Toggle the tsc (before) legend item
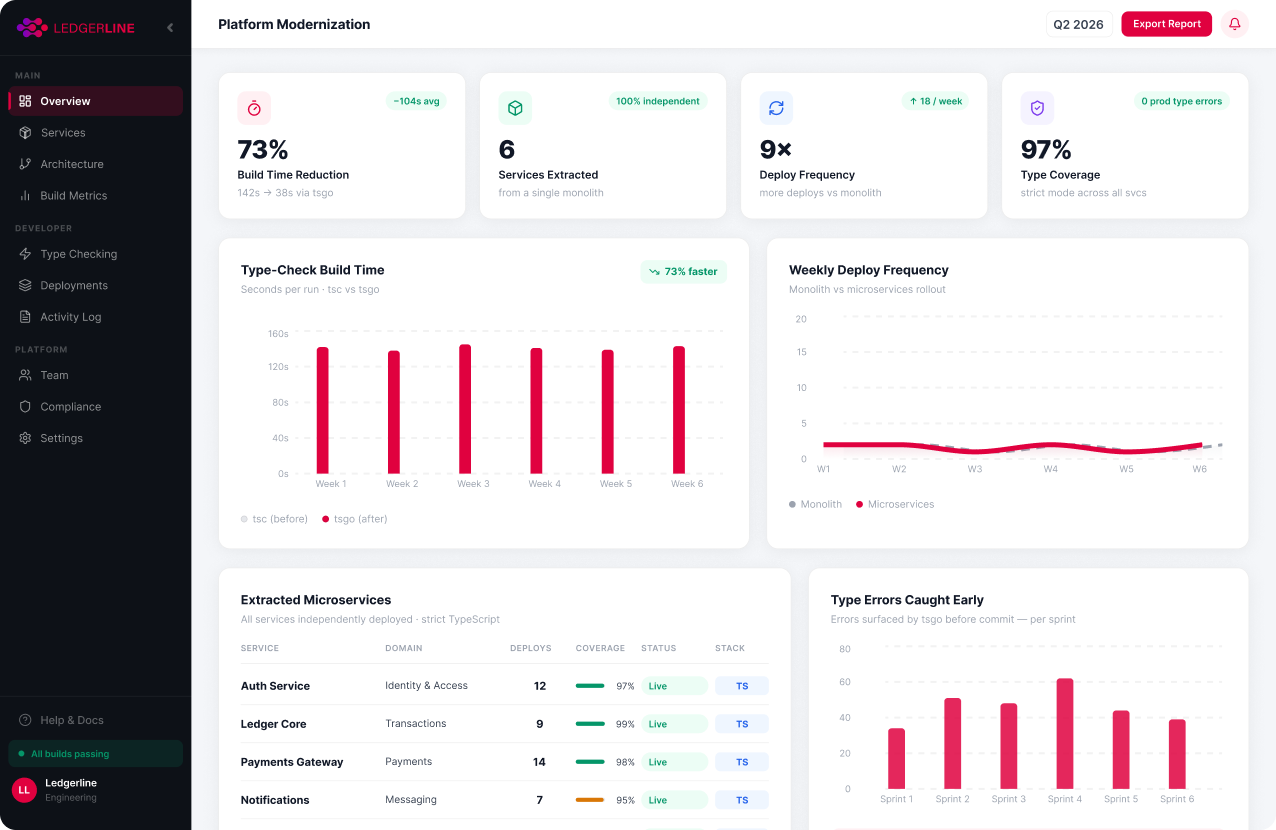Viewport: 1276px width, 830px height. tap(275, 519)
